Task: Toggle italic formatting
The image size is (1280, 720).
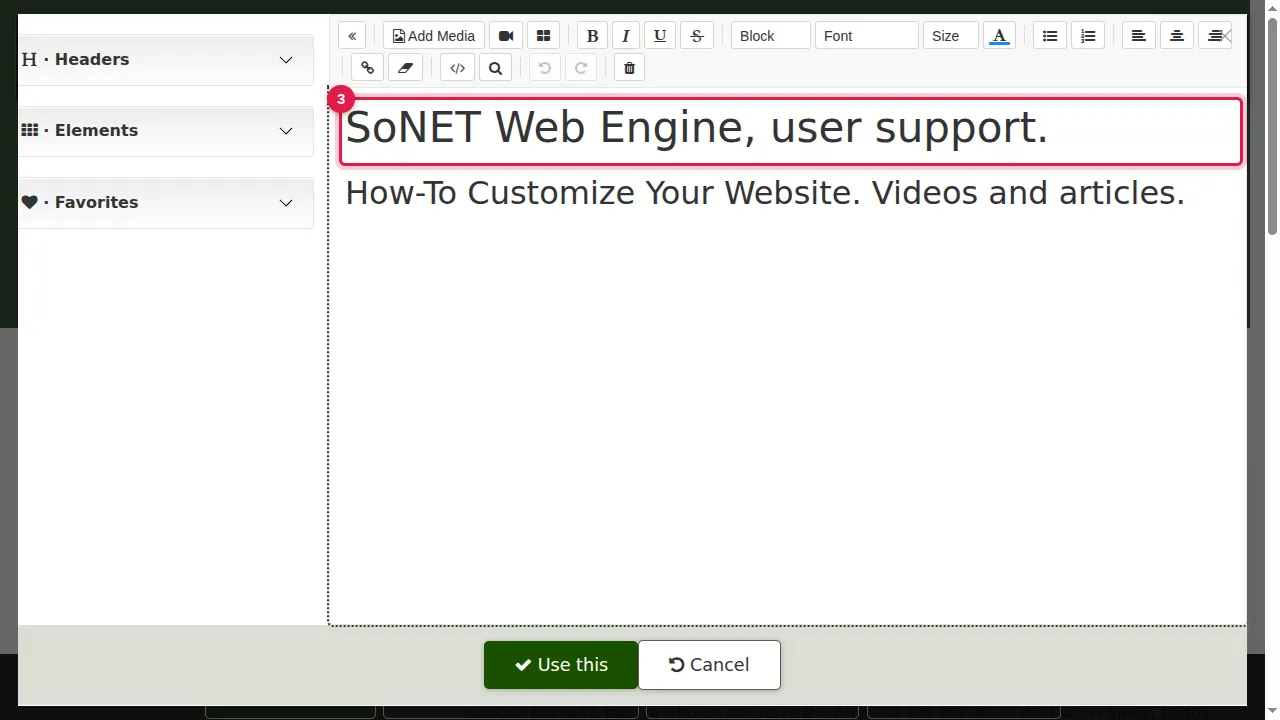Action: (x=626, y=36)
